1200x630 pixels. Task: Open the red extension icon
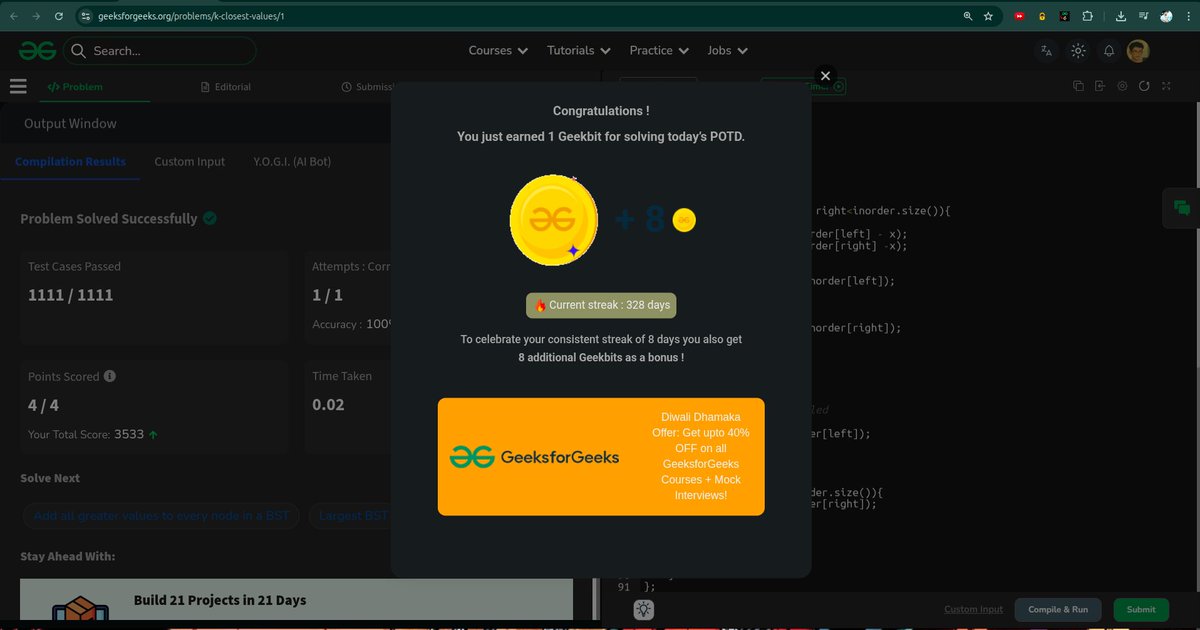click(1019, 16)
